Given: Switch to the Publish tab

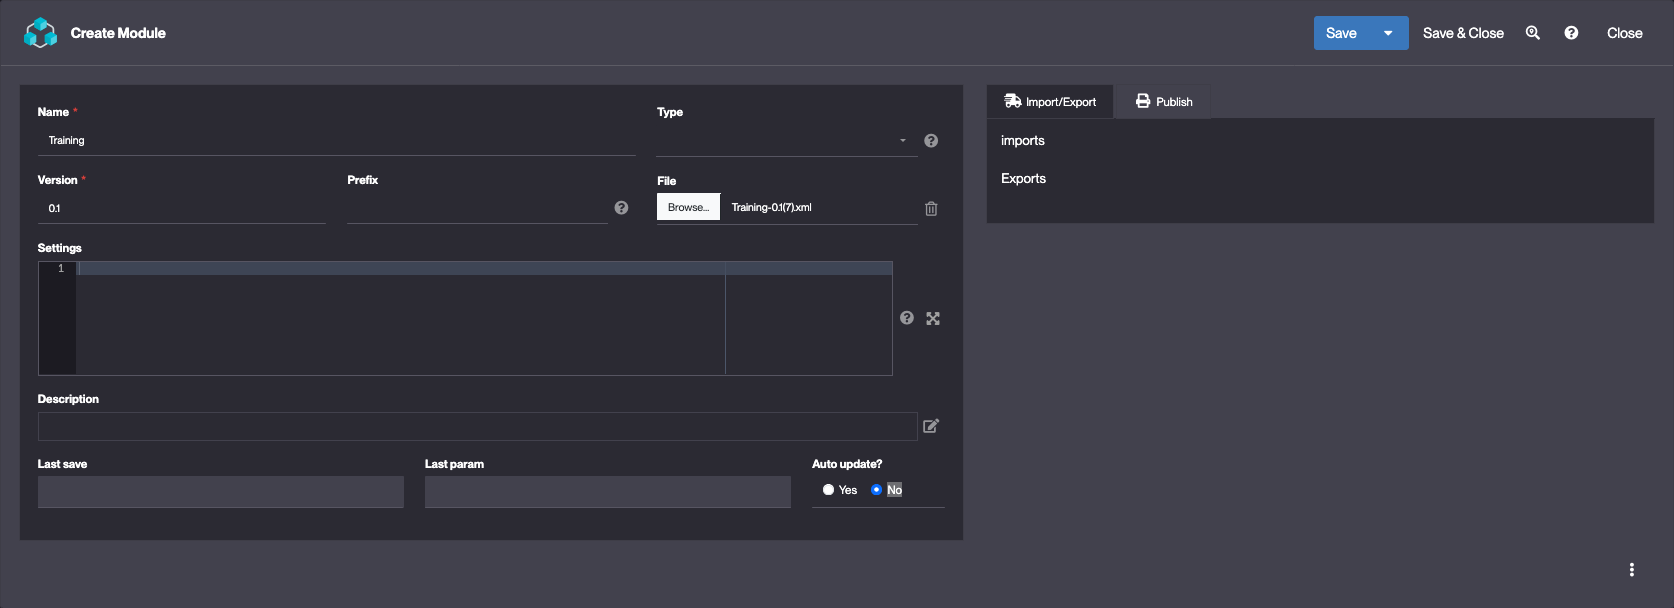Looking at the screenshot, I should tap(1164, 102).
